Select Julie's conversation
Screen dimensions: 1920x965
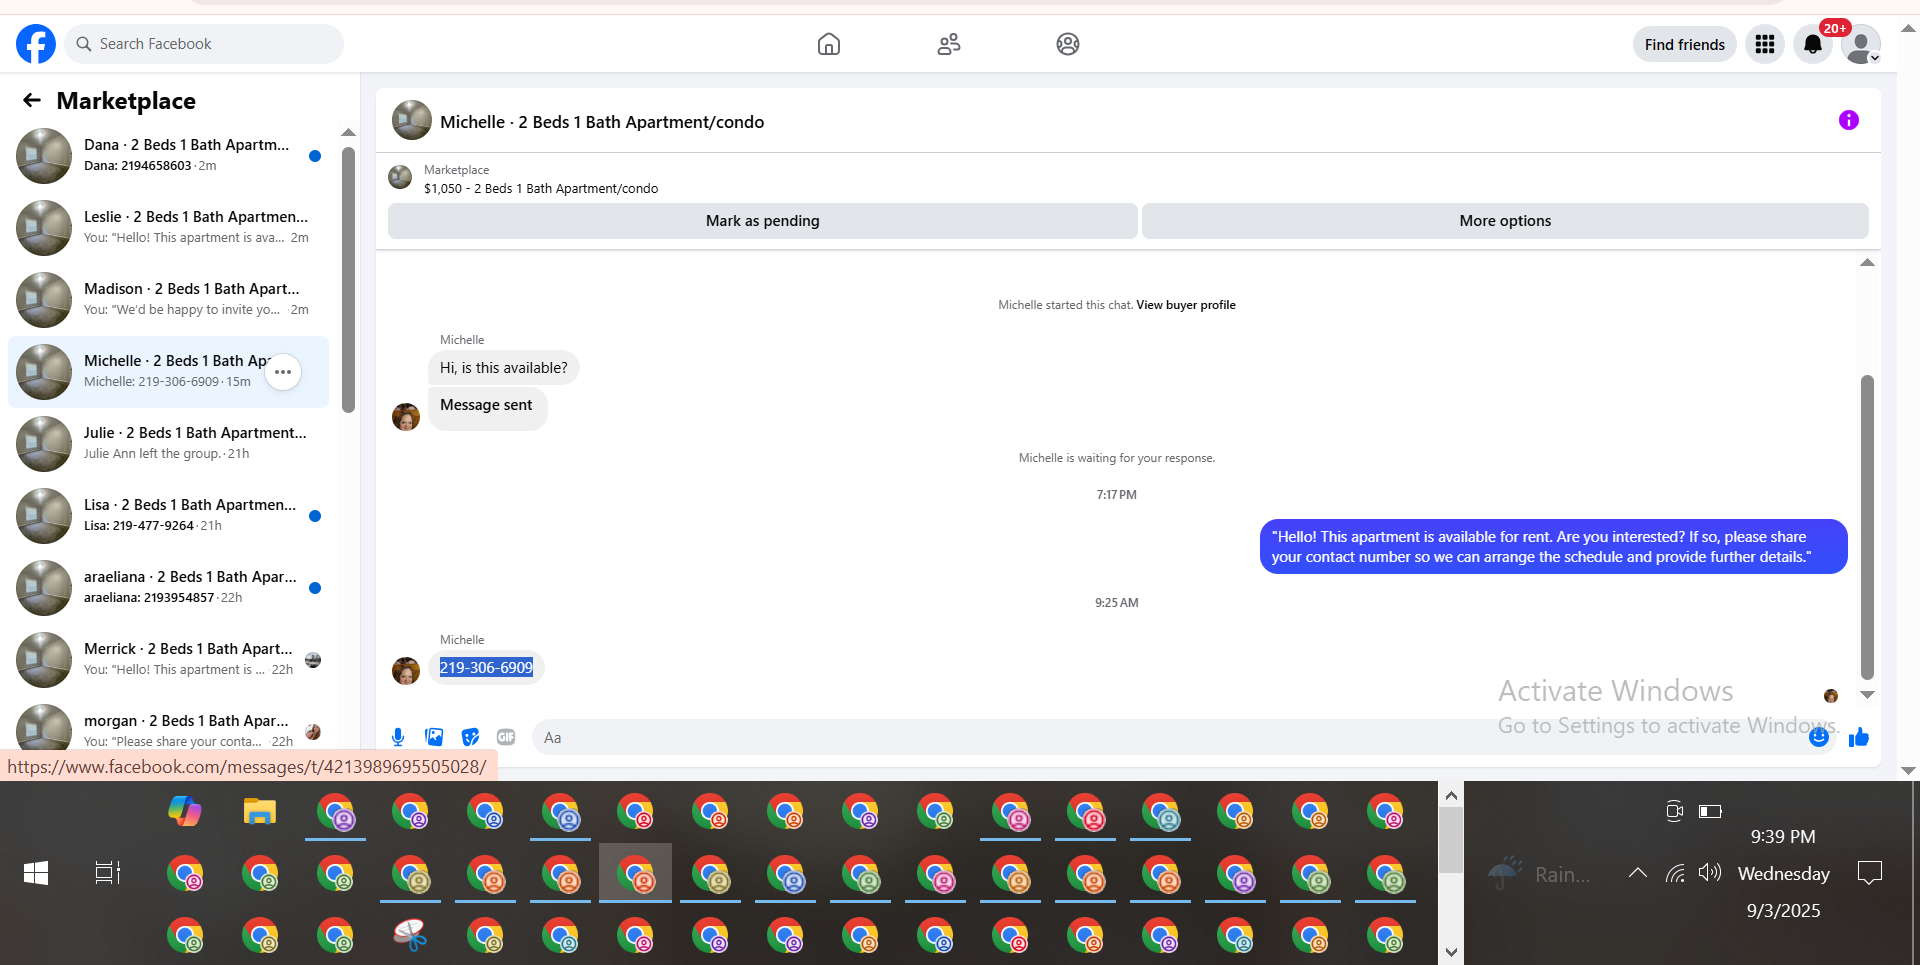168,444
